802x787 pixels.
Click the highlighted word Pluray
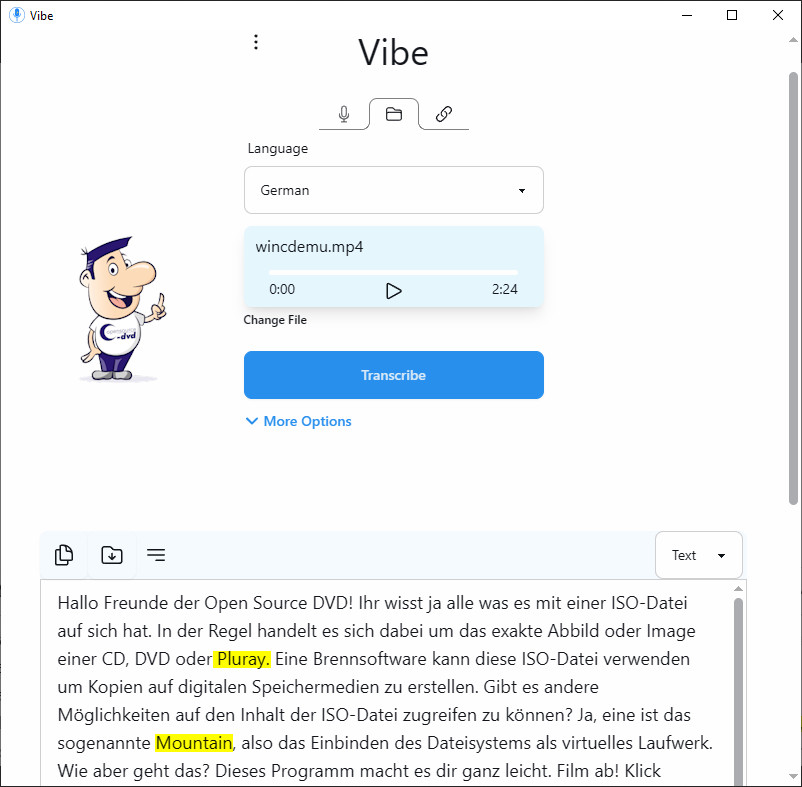[242, 659]
